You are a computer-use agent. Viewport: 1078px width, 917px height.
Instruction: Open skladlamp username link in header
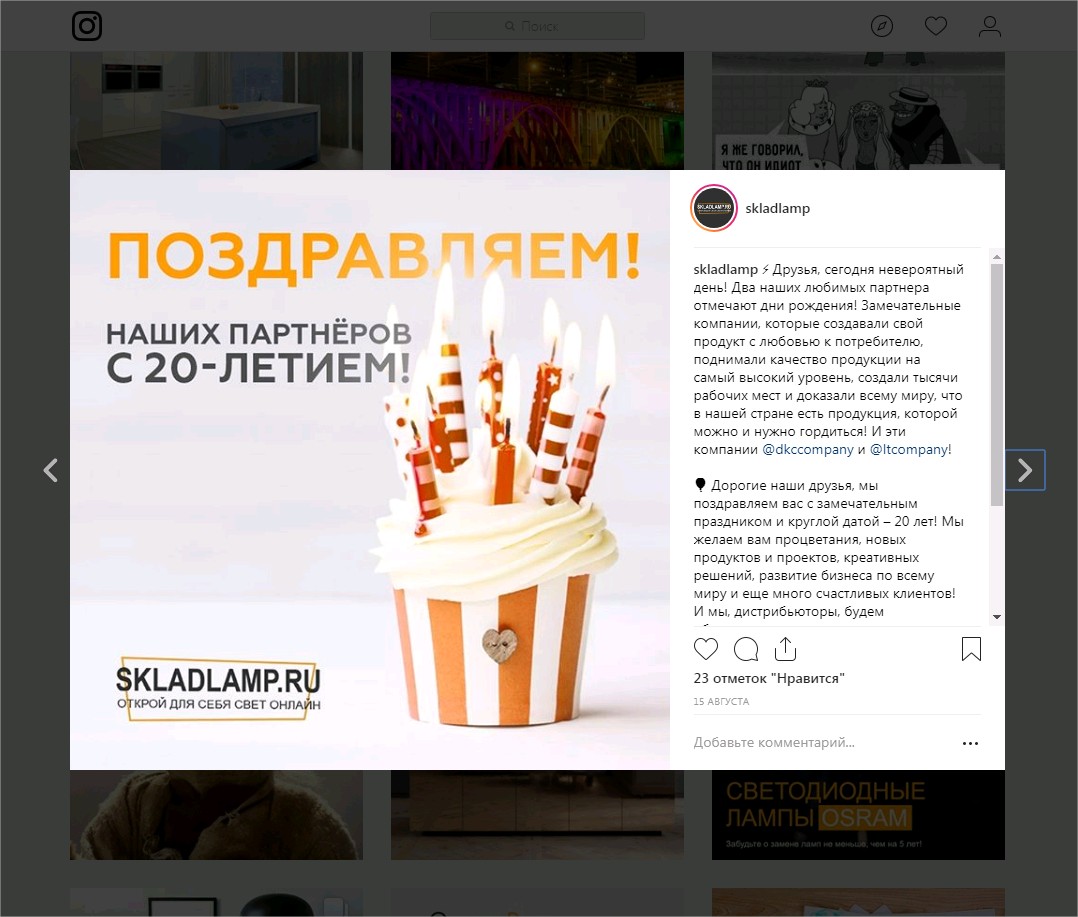click(778, 208)
